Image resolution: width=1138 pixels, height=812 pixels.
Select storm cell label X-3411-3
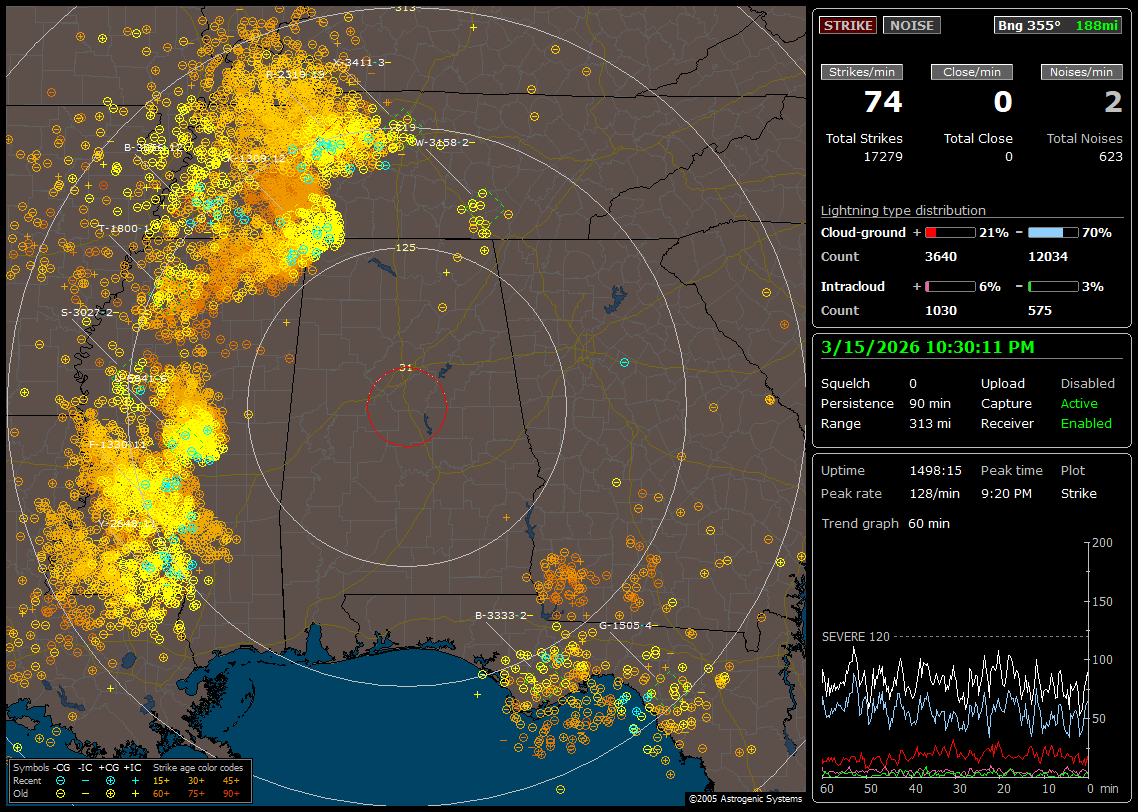[358, 62]
